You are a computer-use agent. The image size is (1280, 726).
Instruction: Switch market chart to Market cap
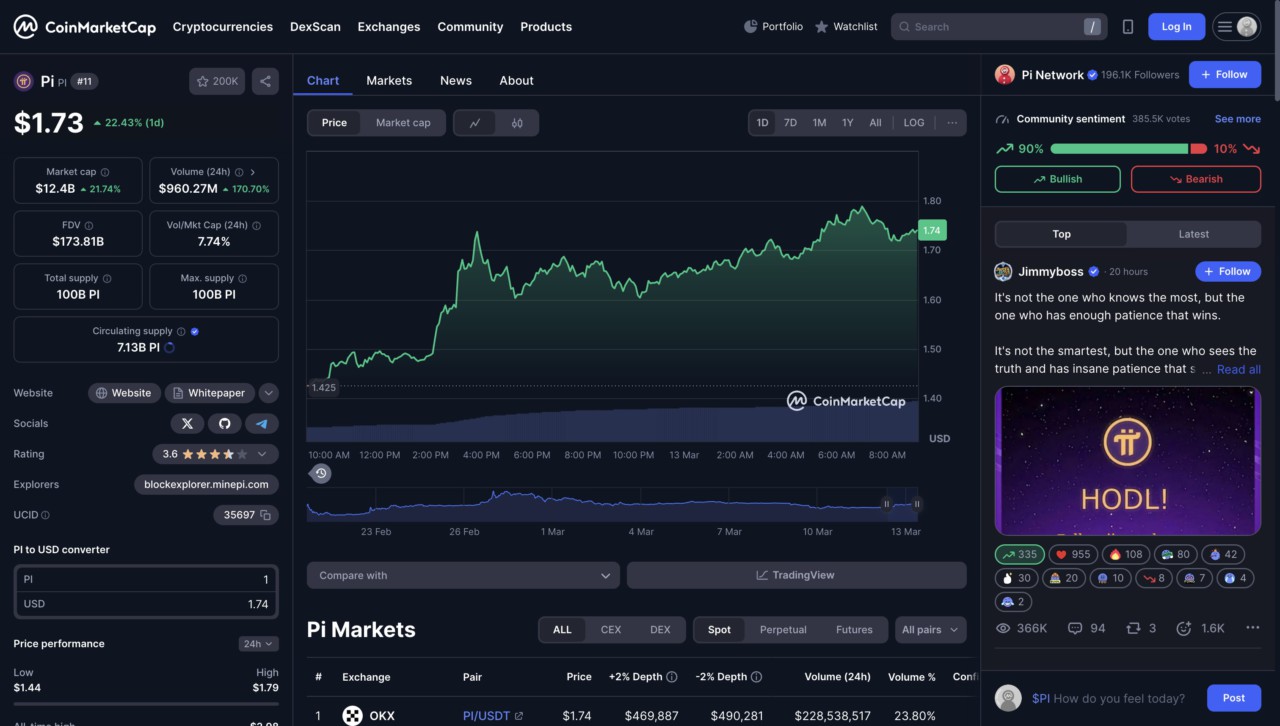(403, 122)
